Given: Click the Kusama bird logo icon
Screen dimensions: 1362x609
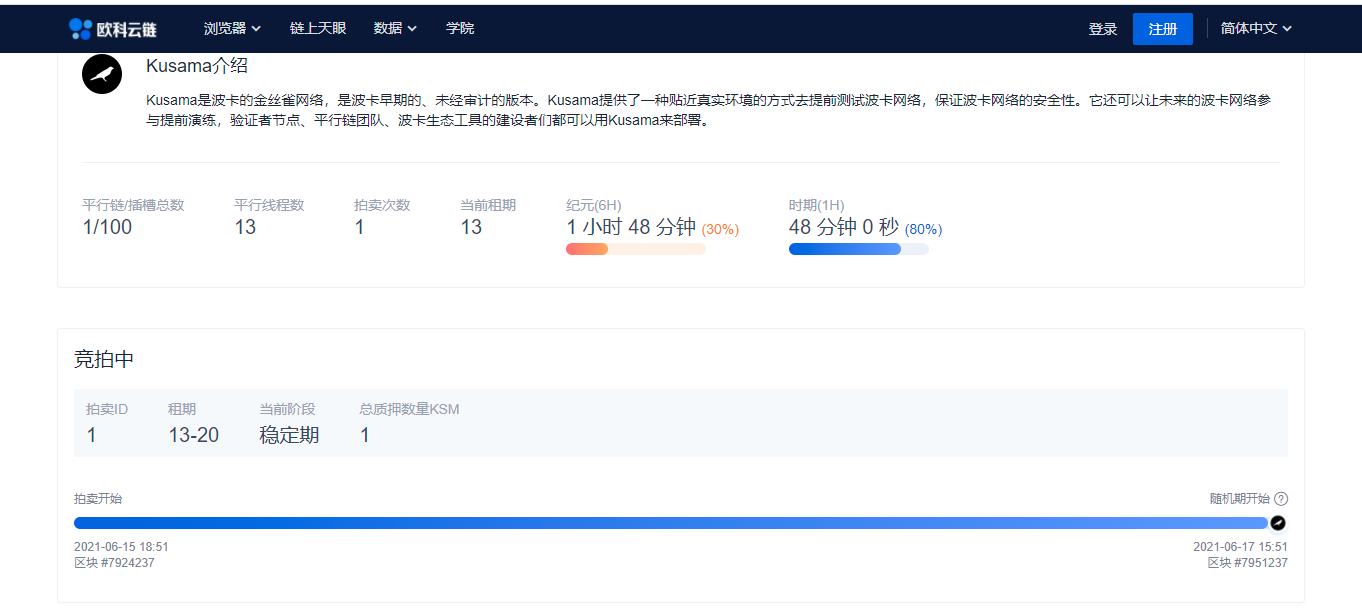Looking at the screenshot, I should tap(102, 74).
